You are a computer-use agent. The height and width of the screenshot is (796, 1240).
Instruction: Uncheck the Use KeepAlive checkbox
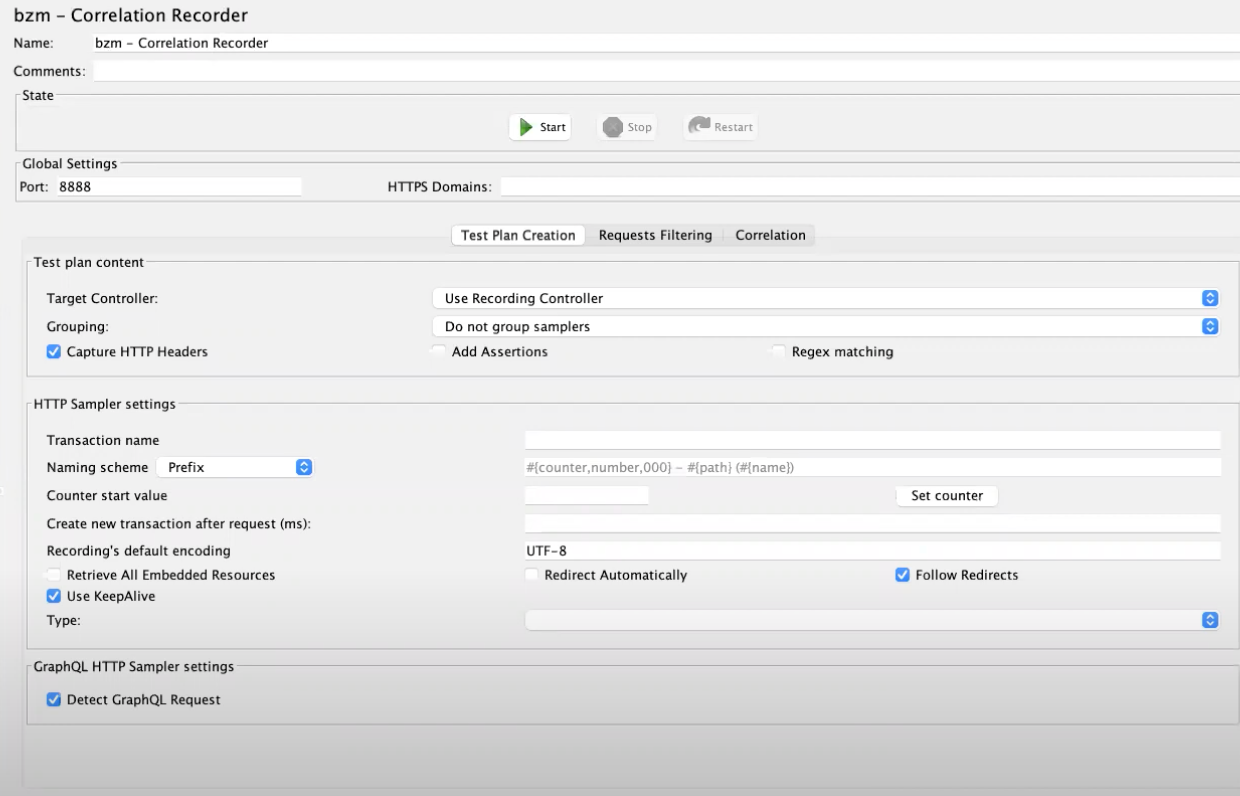(x=54, y=596)
